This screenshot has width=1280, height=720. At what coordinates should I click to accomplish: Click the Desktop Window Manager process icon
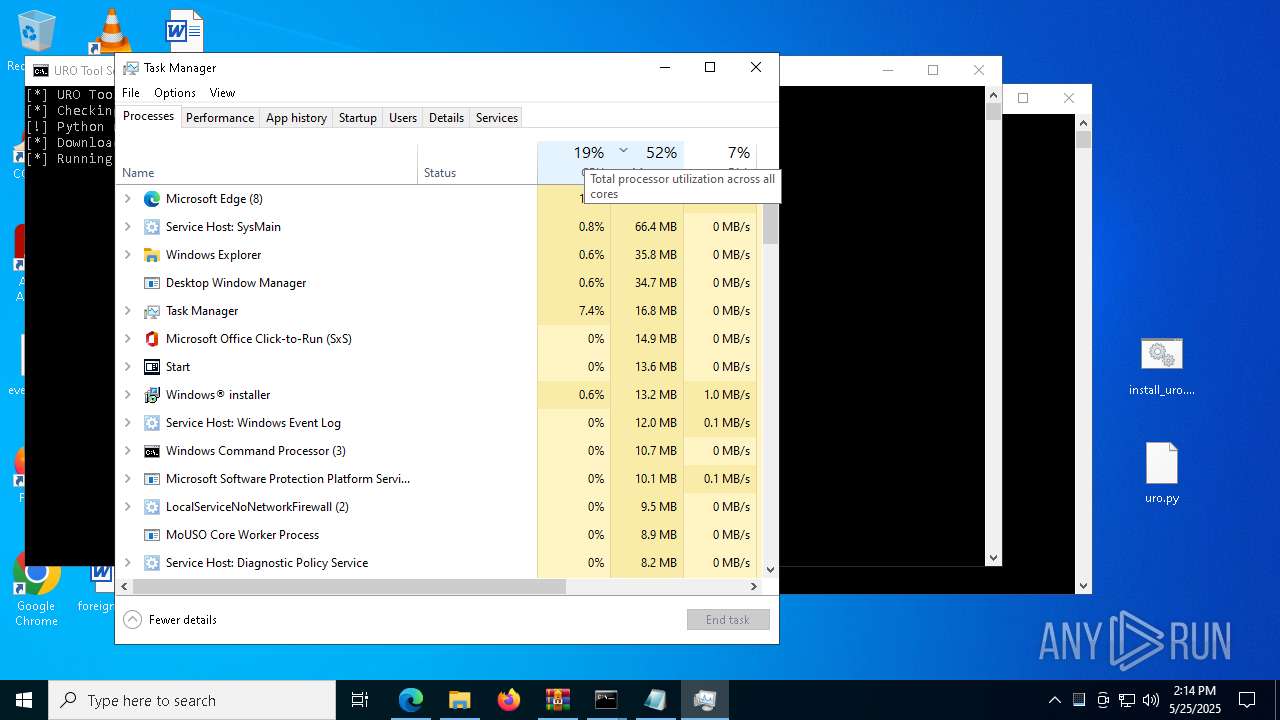(x=152, y=283)
